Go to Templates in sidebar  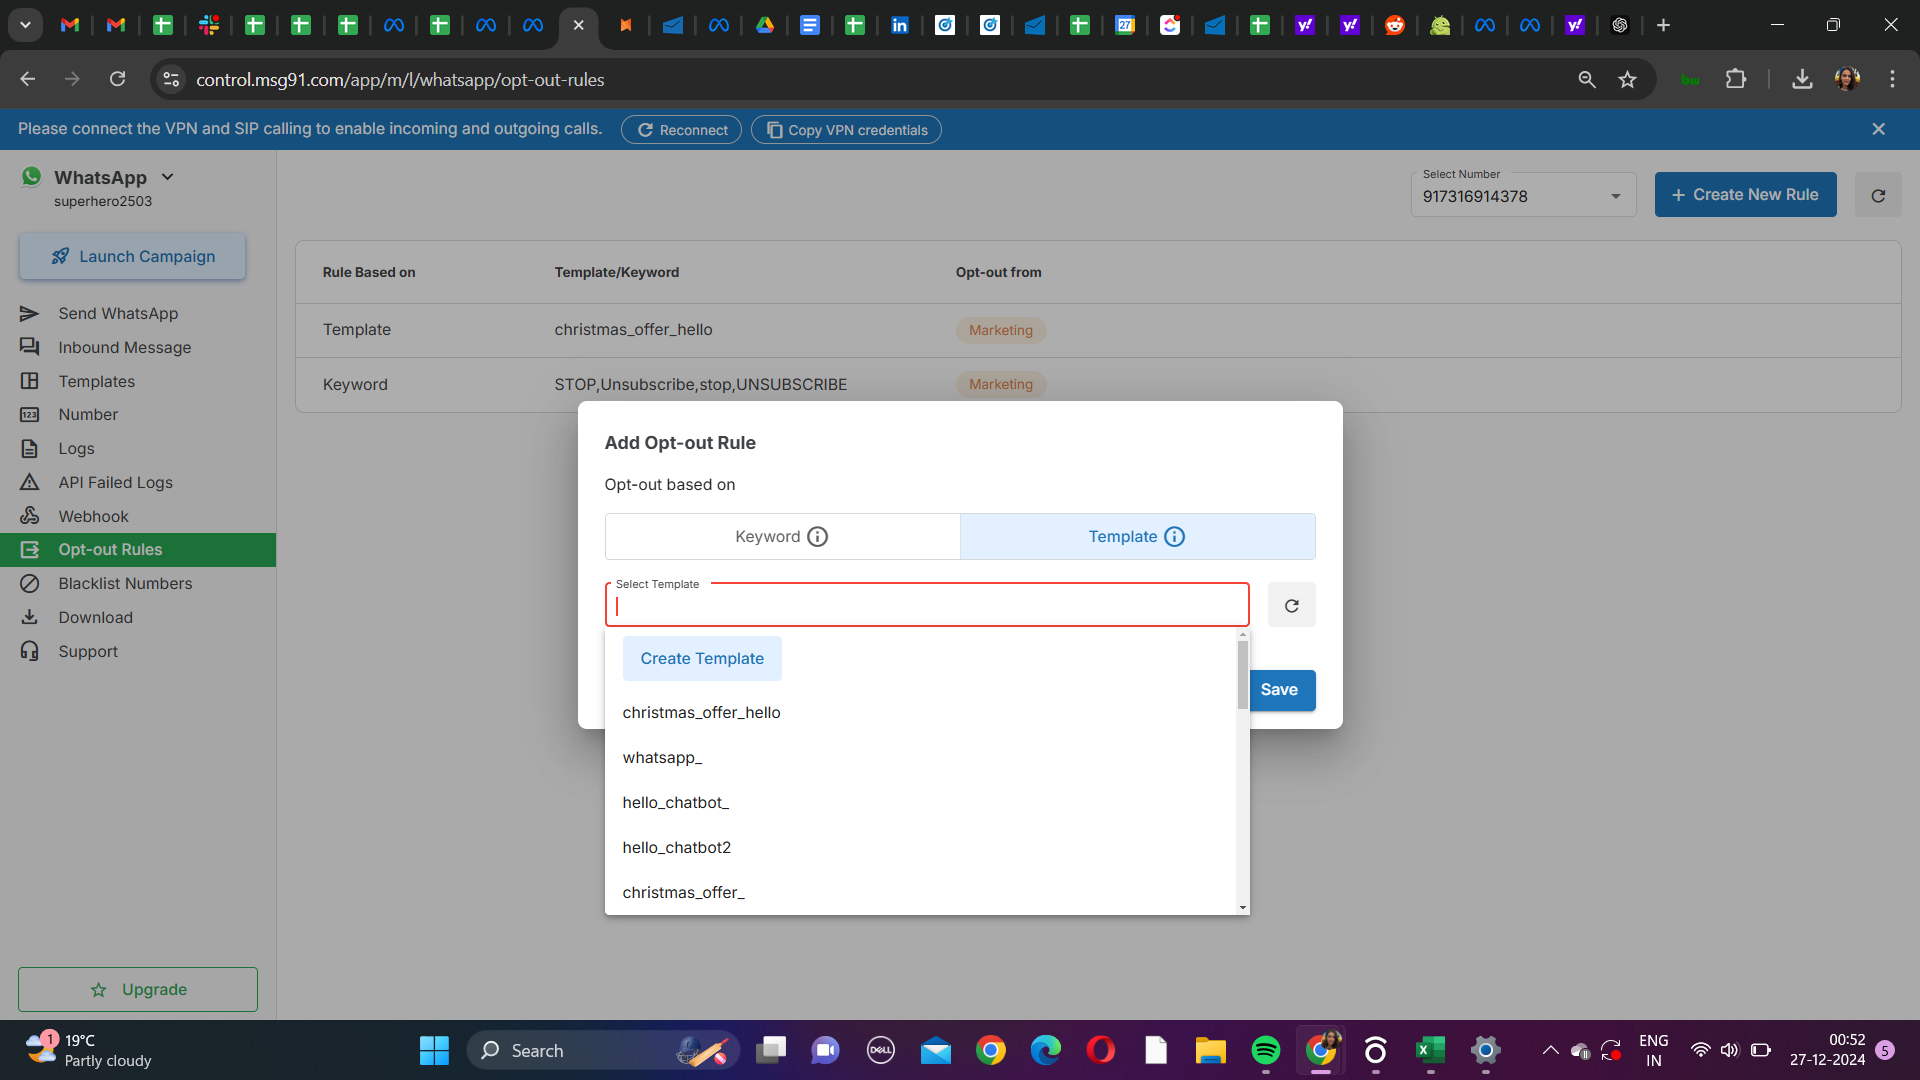pyautogui.click(x=96, y=382)
